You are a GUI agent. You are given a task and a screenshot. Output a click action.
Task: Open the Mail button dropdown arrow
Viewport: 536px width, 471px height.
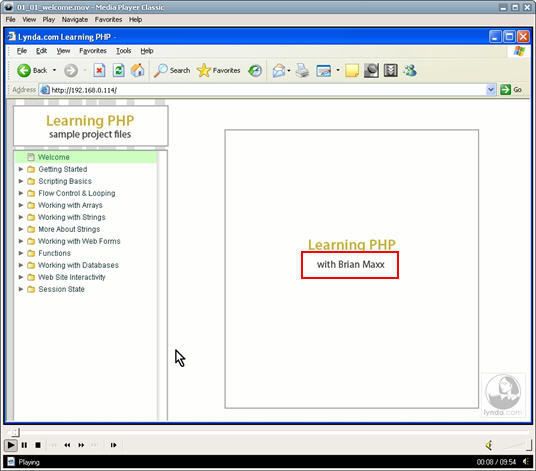(289, 71)
